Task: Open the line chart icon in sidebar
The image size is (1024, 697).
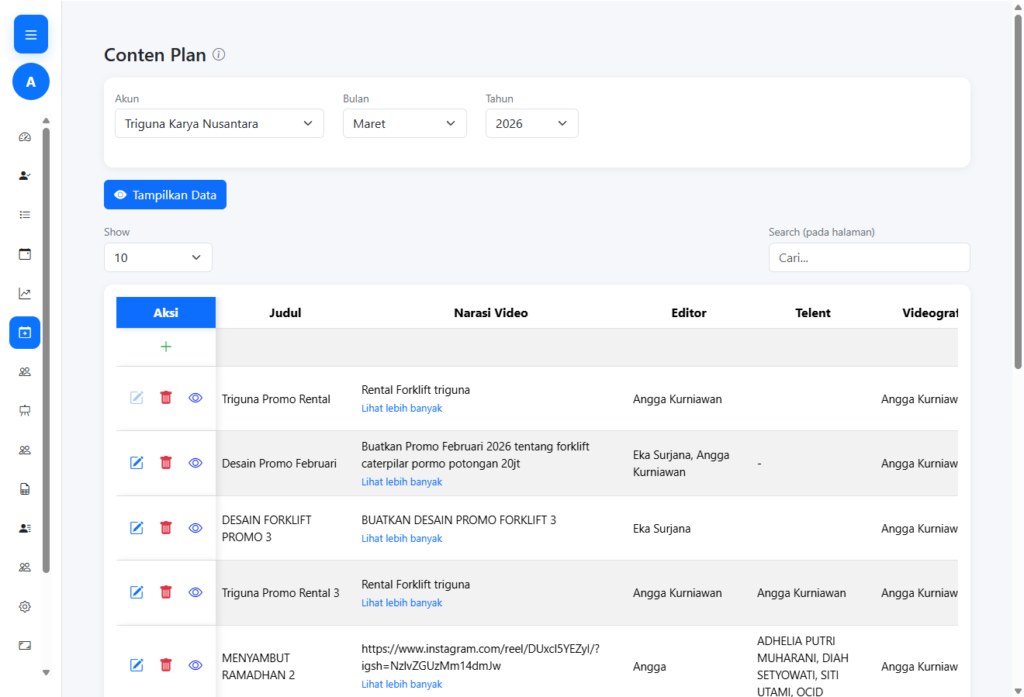Action: (25, 293)
